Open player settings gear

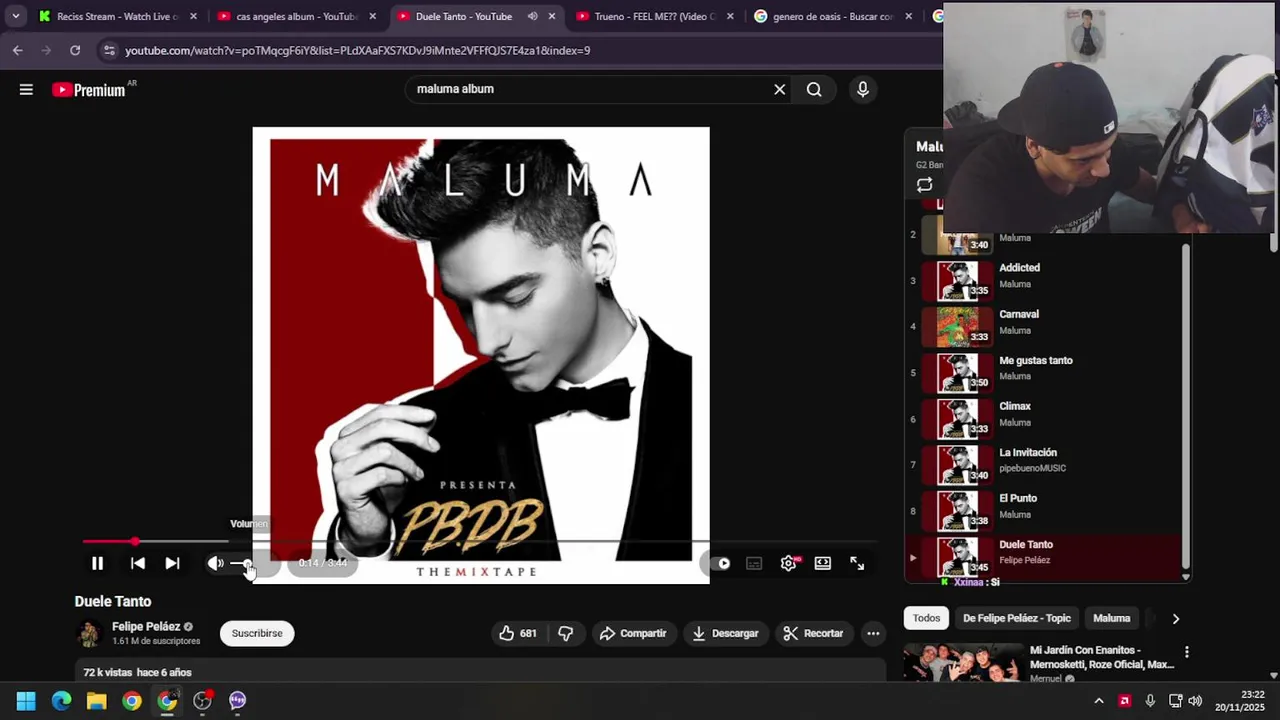point(788,564)
